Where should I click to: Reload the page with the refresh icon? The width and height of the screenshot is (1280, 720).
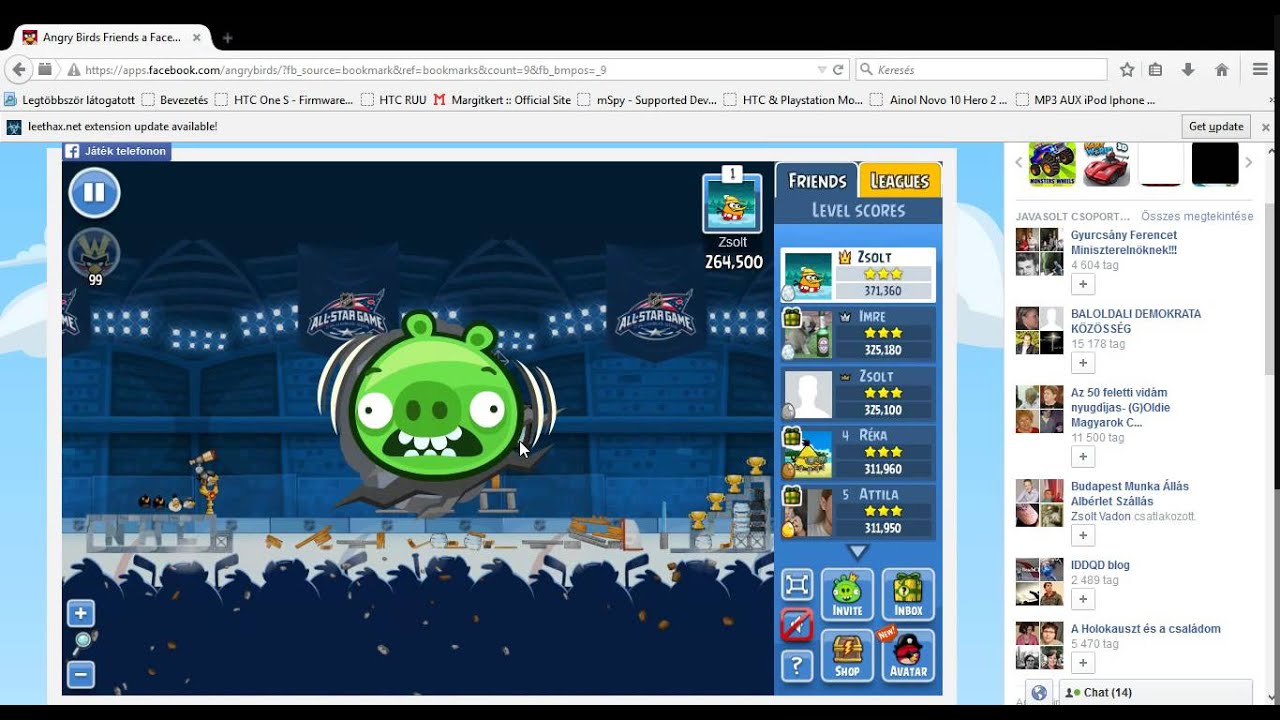pos(838,70)
